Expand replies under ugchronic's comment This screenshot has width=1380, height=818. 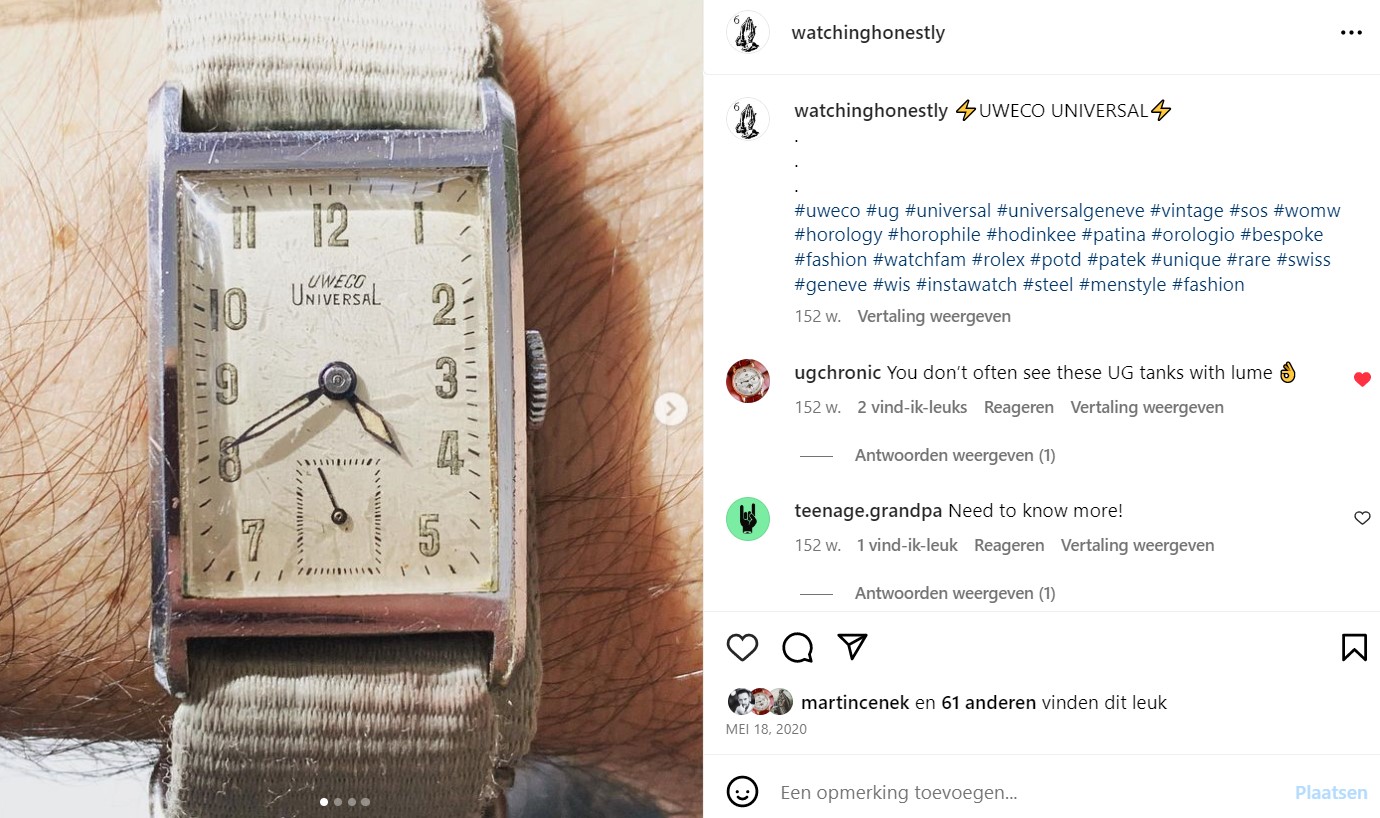[955, 455]
